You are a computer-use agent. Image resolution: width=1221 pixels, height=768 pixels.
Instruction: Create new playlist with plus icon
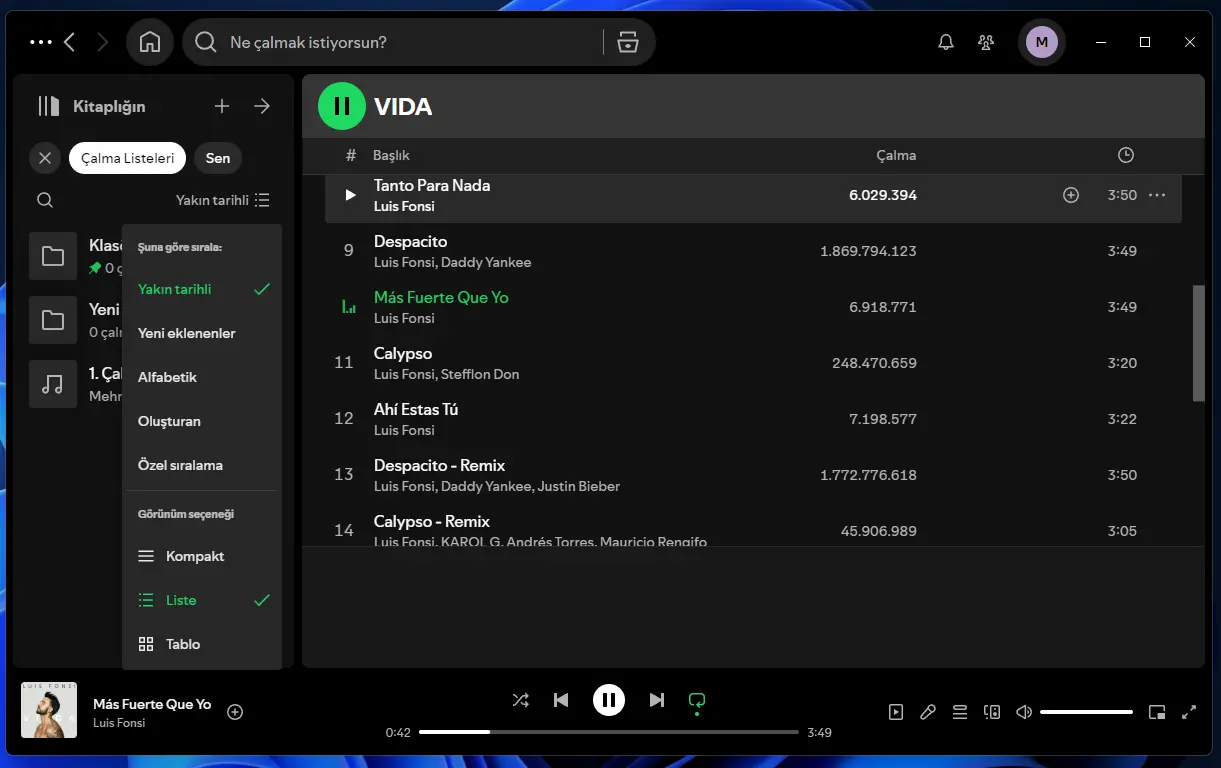pyautogui.click(x=222, y=106)
